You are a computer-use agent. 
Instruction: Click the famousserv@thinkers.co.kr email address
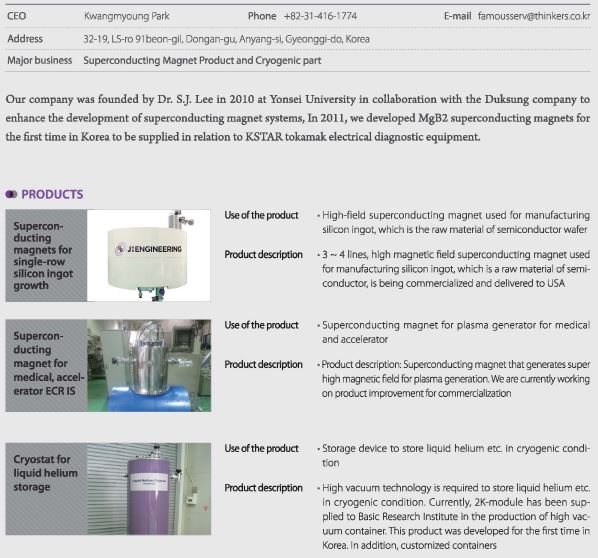534,16
